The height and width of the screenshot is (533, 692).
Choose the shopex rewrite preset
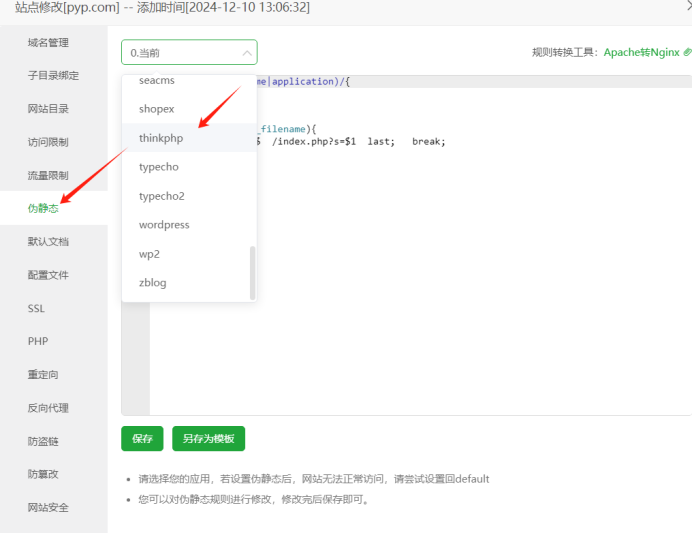pyautogui.click(x=157, y=109)
